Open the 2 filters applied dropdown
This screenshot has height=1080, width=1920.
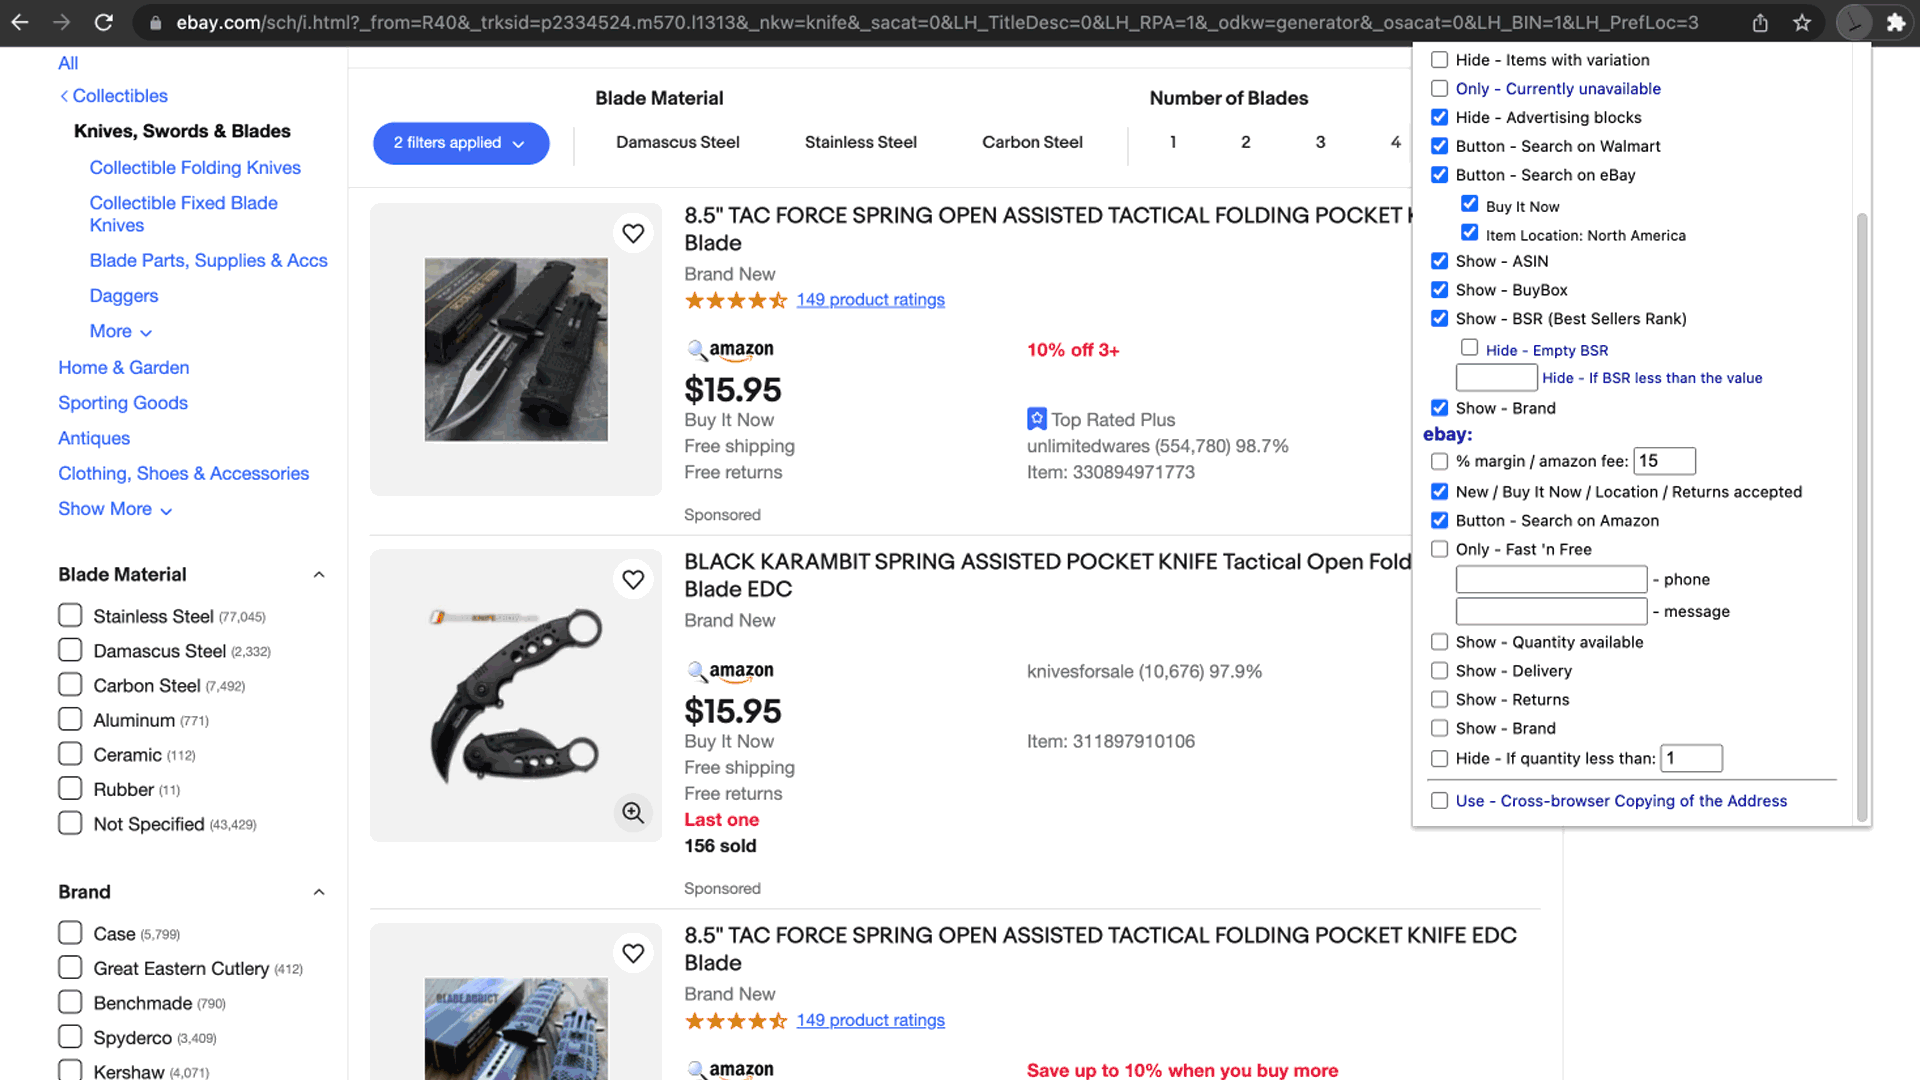461,143
